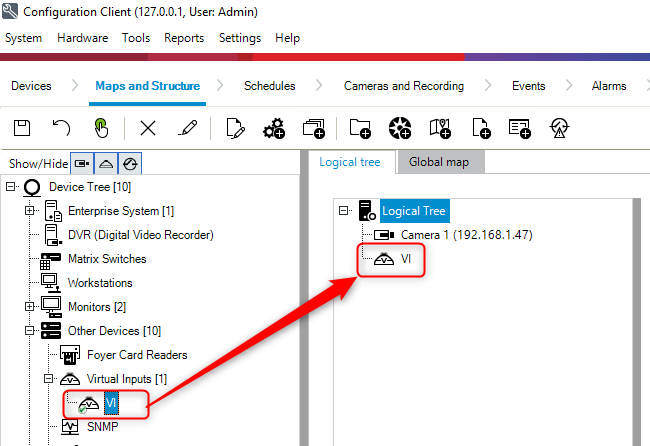The image size is (650, 446).
Task: Expand the Enterprise System node
Action: pyautogui.click(x=29, y=211)
